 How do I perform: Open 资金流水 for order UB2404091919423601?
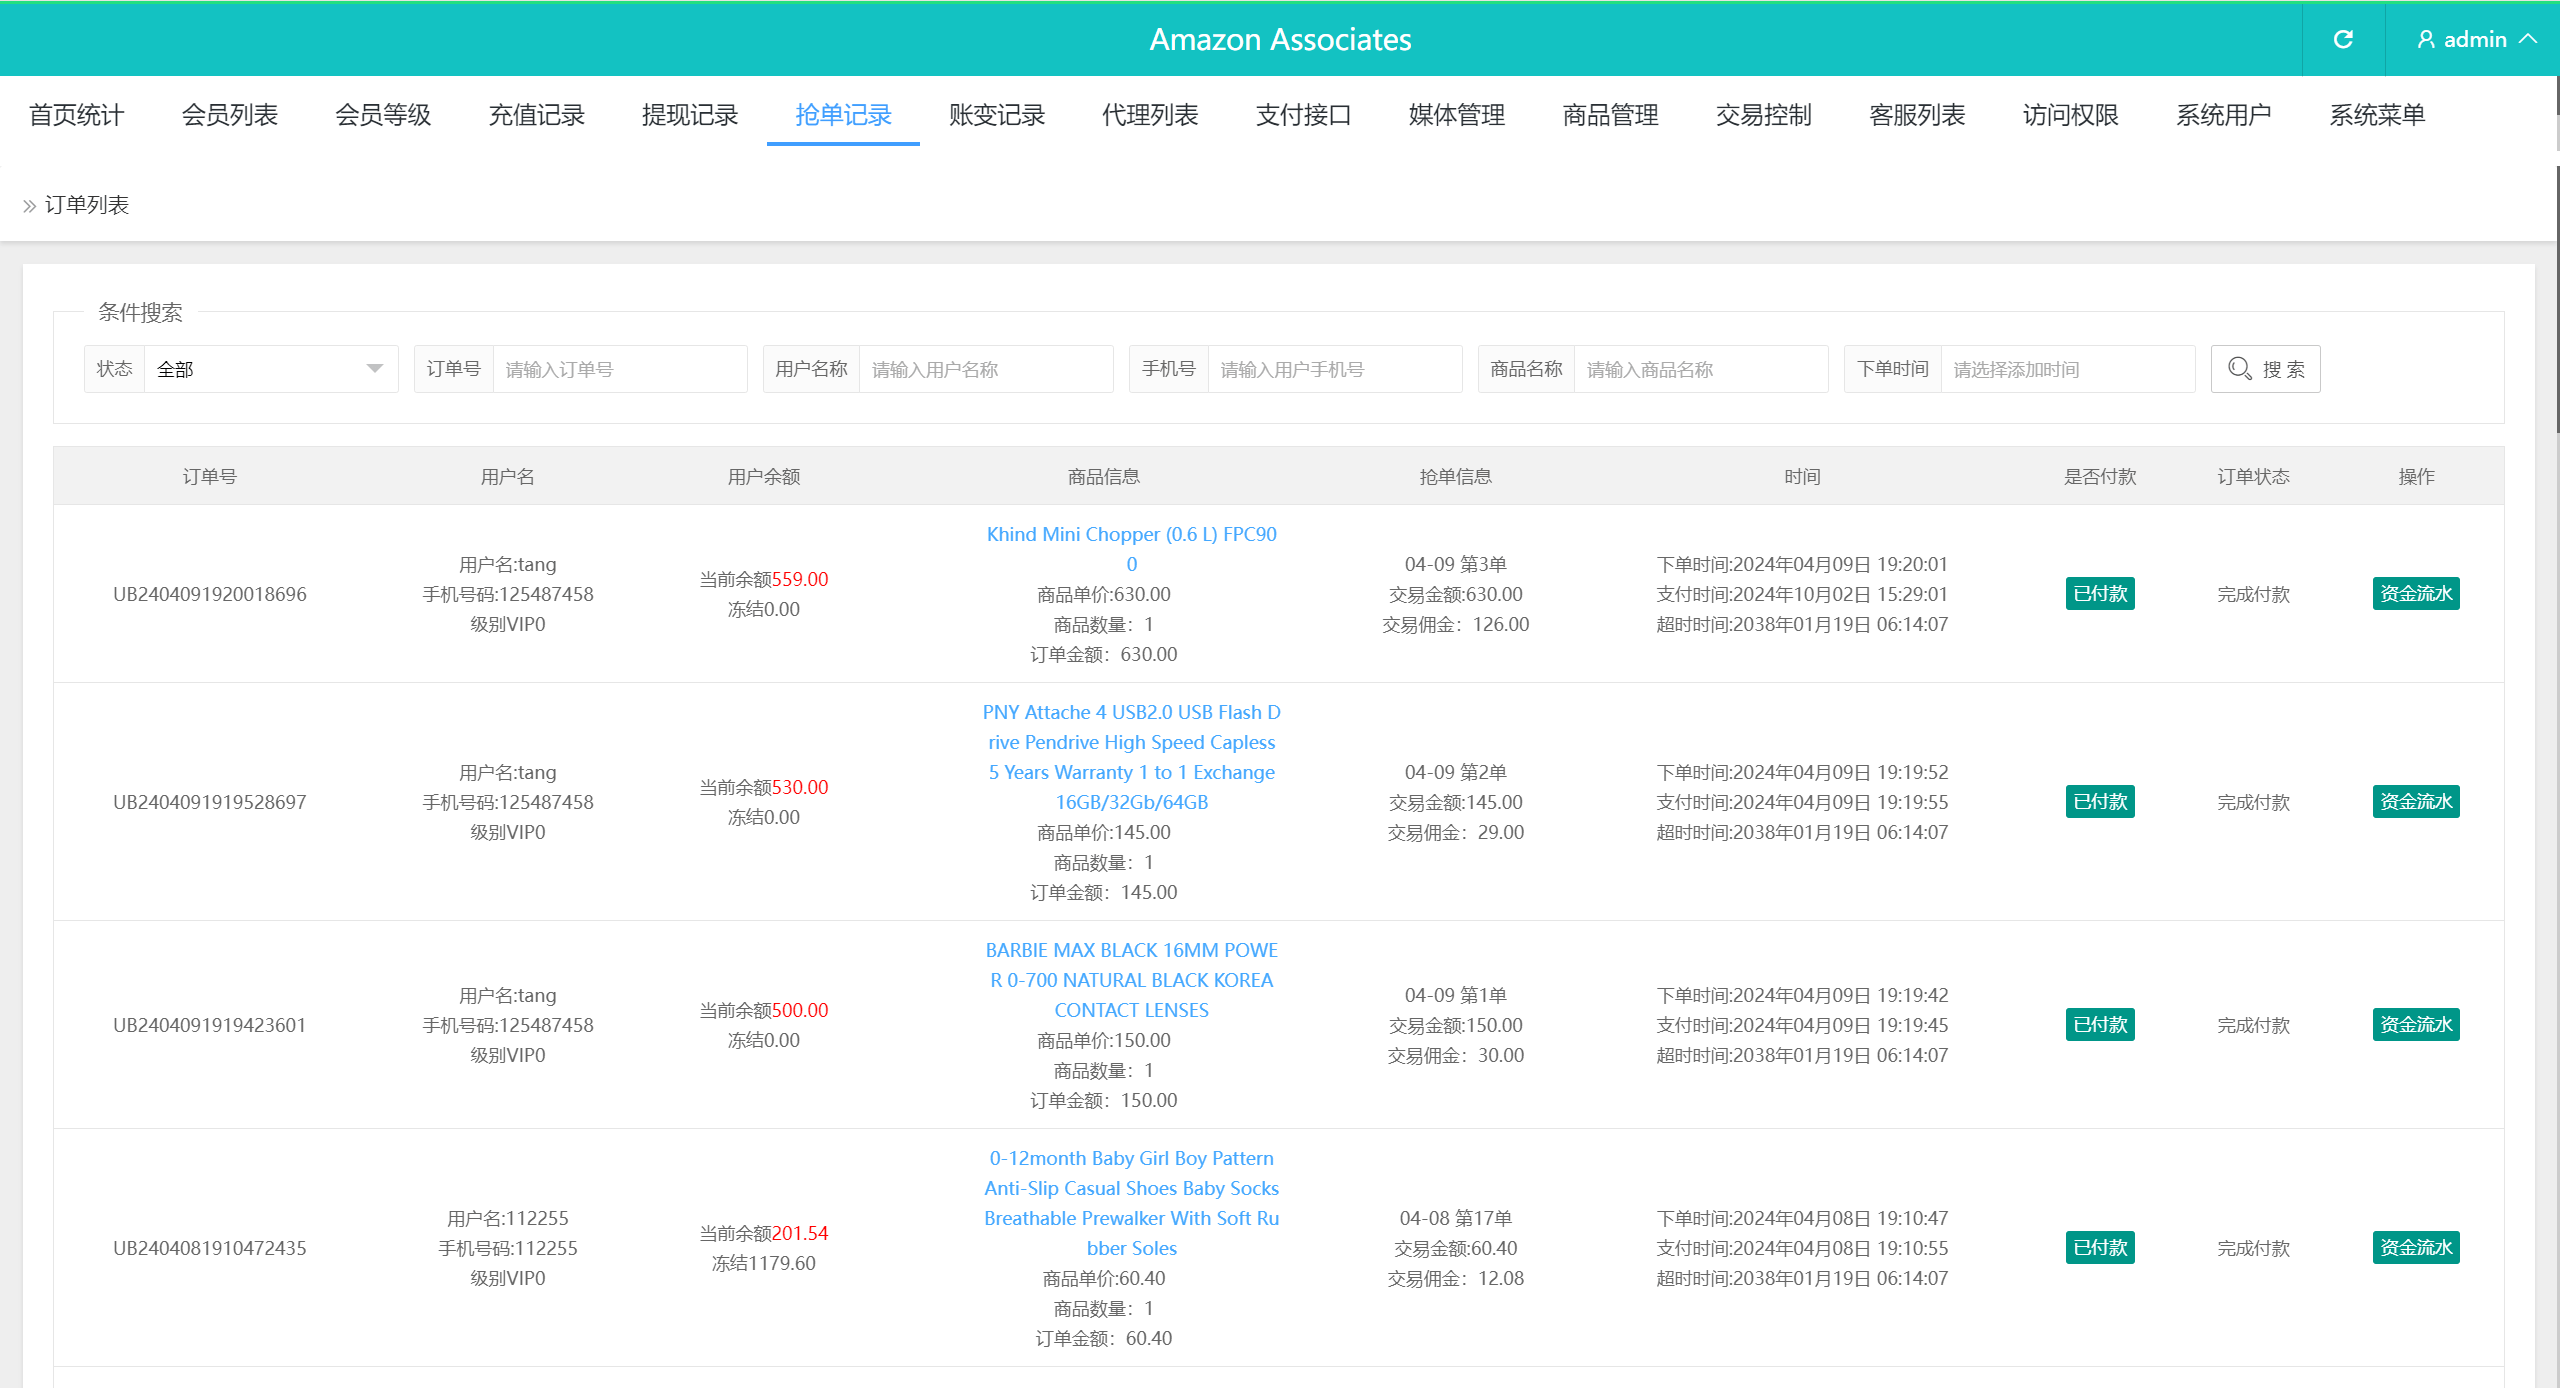click(2416, 1024)
